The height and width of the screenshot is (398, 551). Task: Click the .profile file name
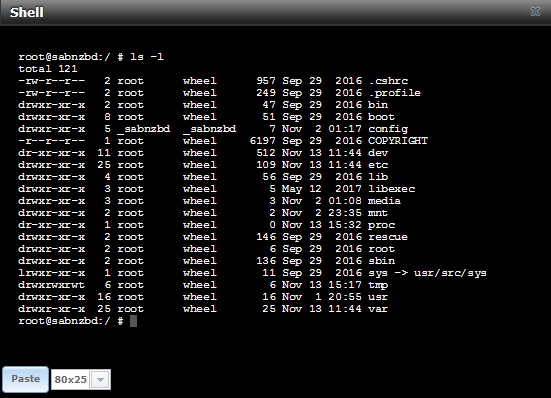point(394,93)
